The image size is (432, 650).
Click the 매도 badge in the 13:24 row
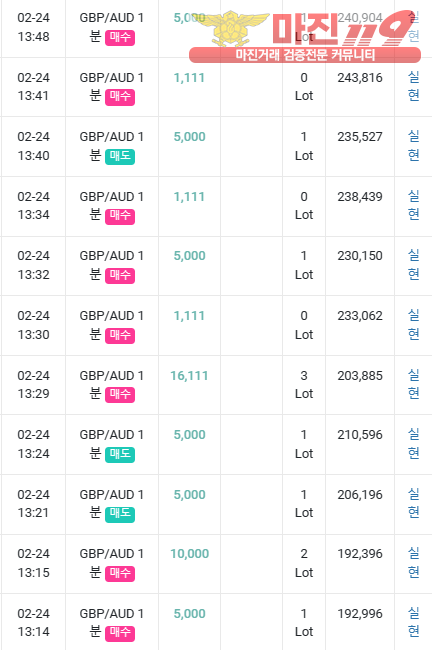pyautogui.click(x=120, y=454)
